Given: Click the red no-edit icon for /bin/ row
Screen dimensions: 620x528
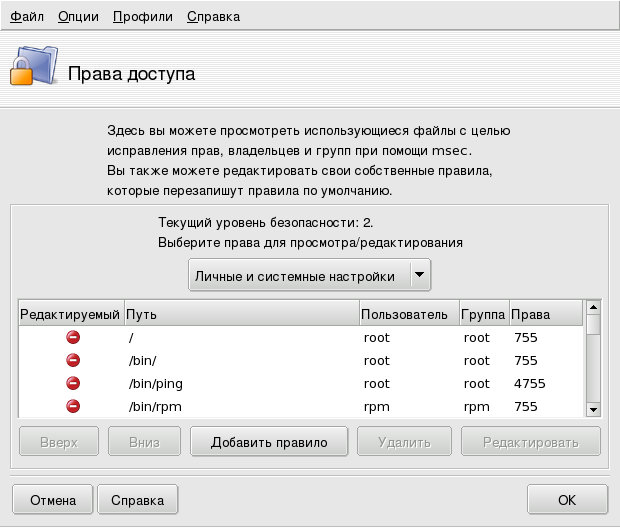Looking at the screenshot, I should click(x=73, y=360).
